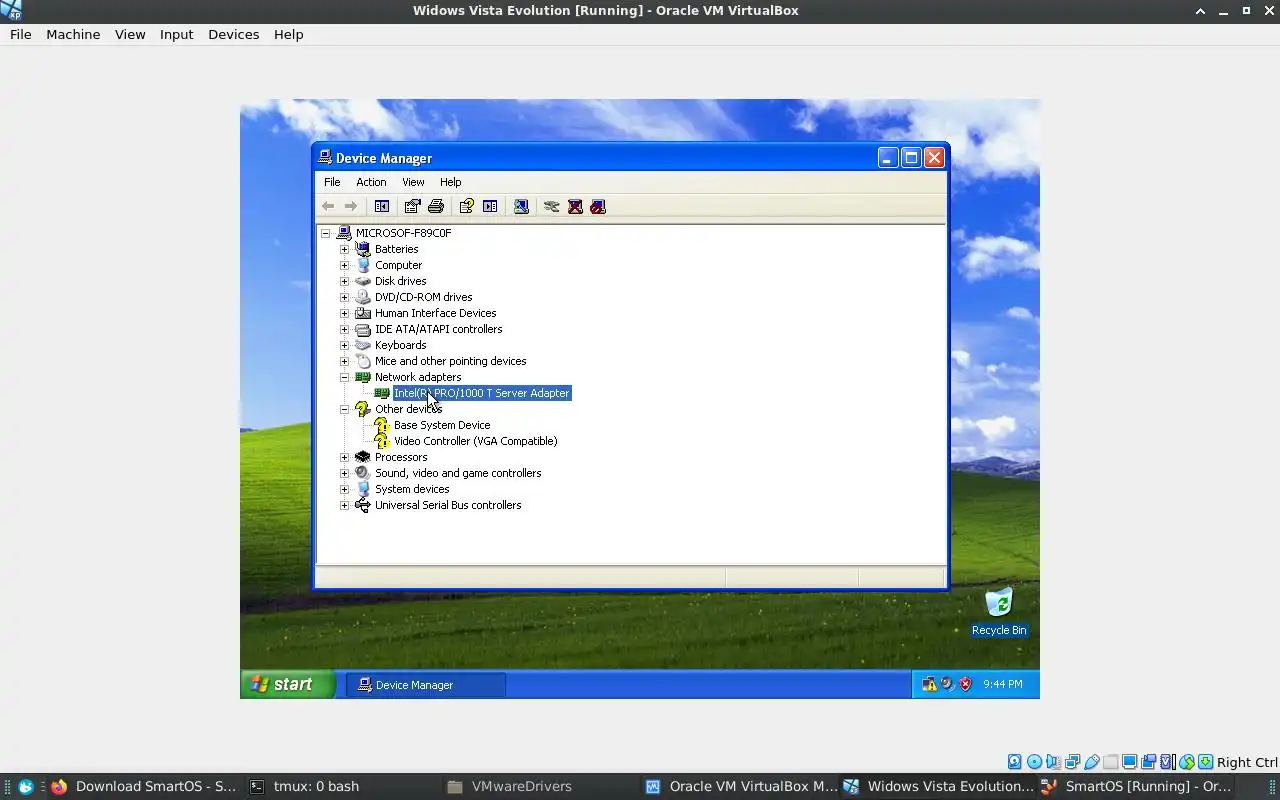This screenshot has width=1280, height=800.
Task: Click the Update Driver toolbar icon
Action: tap(551, 206)
